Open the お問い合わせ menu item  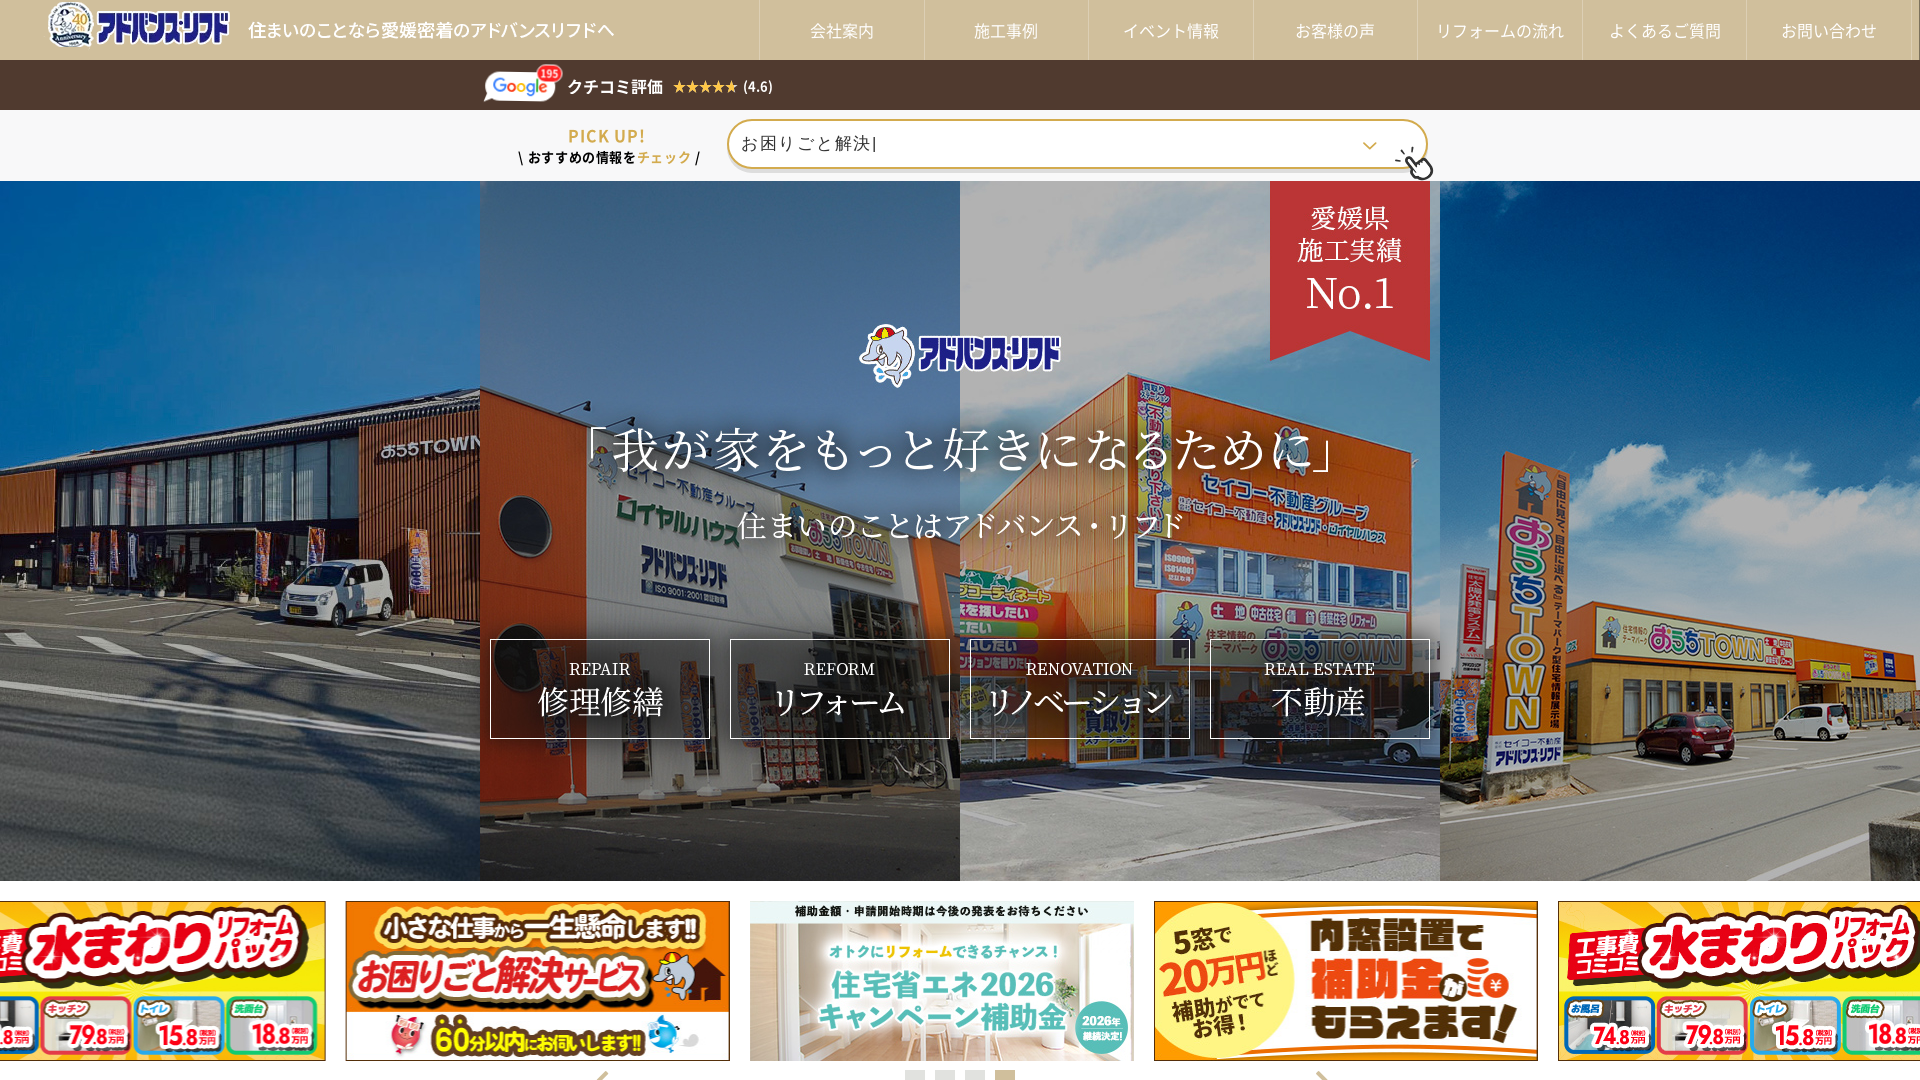(x=1829, y=30)
